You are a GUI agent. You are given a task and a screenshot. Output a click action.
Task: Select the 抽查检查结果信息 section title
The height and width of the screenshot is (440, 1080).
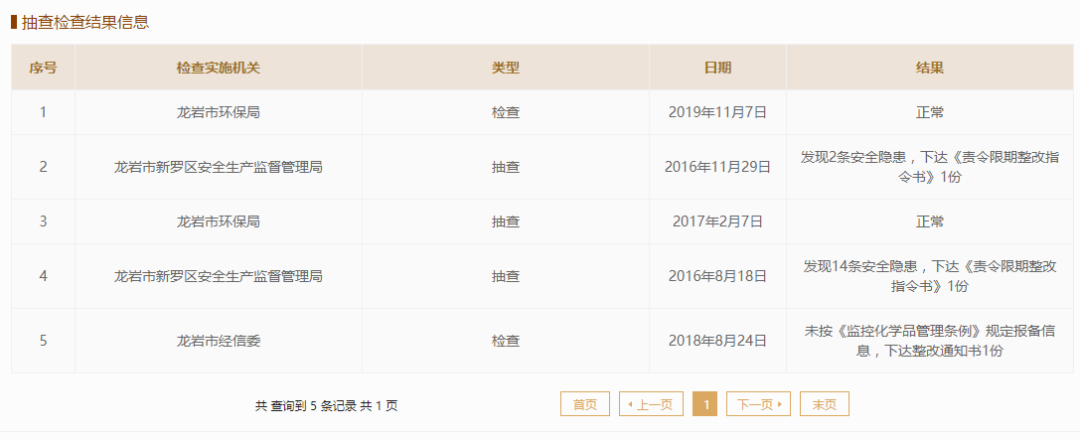coord(85,22)
